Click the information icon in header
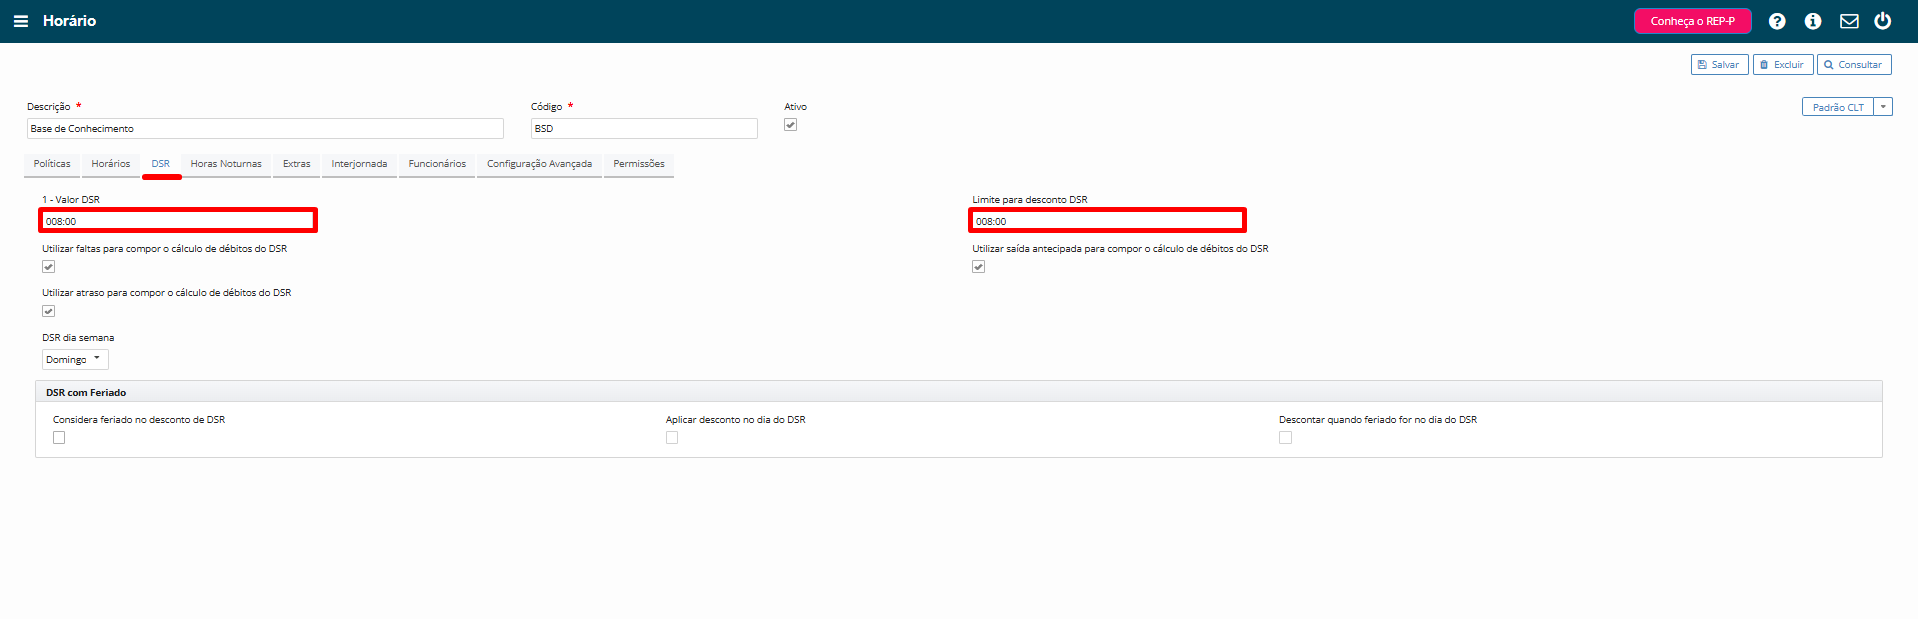 (x=1813, y=21)
